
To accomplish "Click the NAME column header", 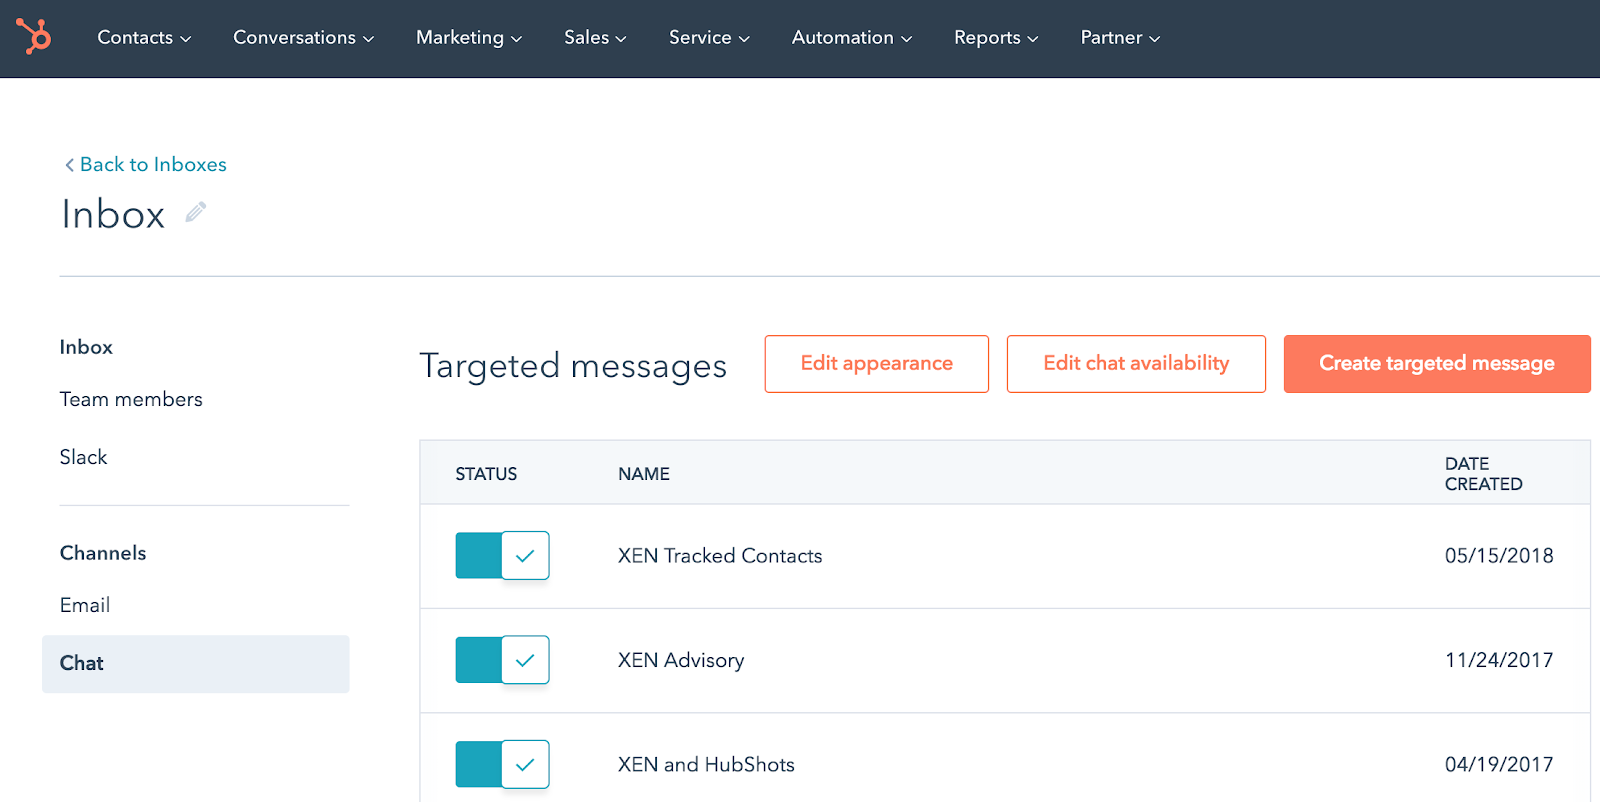I will (x=644, y=474).
